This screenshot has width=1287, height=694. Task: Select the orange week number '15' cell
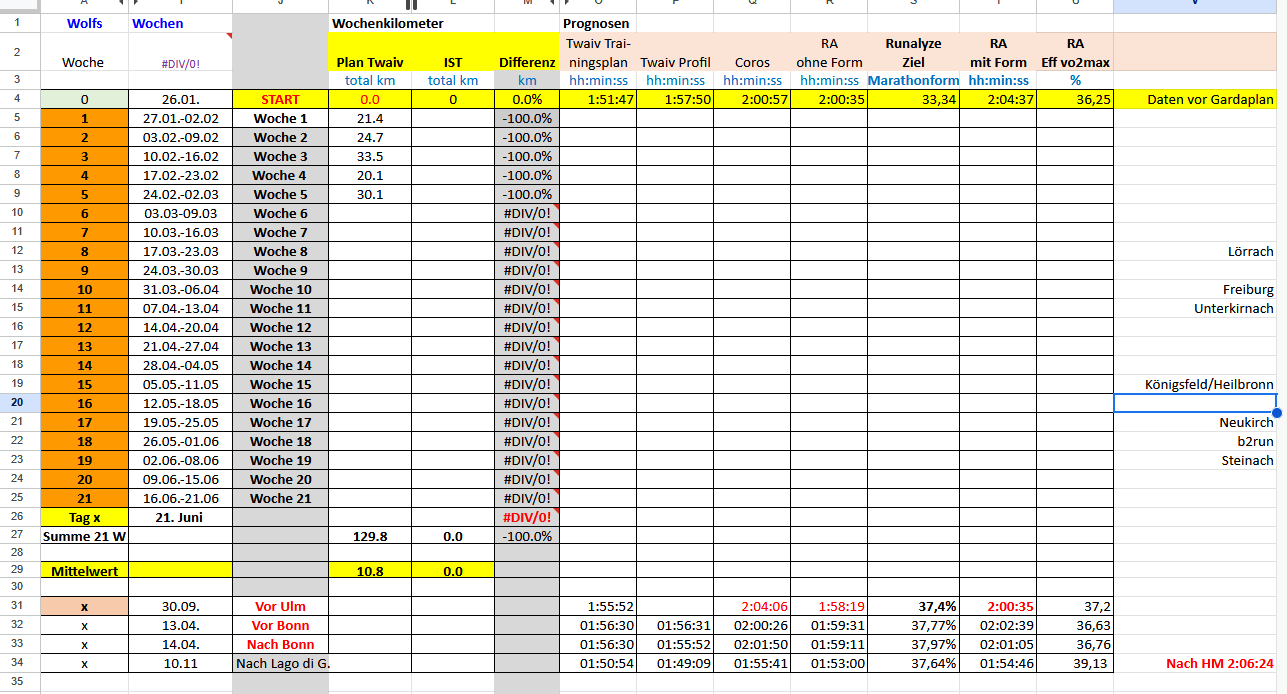click(x=84, y=384)
